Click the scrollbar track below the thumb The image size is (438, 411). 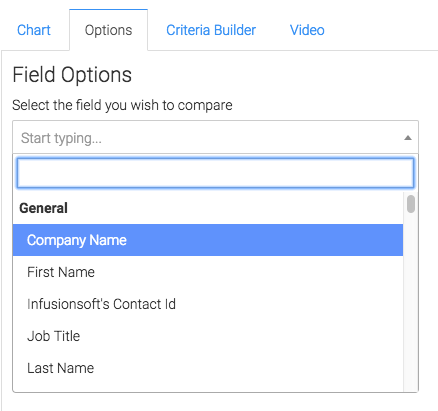411,300
